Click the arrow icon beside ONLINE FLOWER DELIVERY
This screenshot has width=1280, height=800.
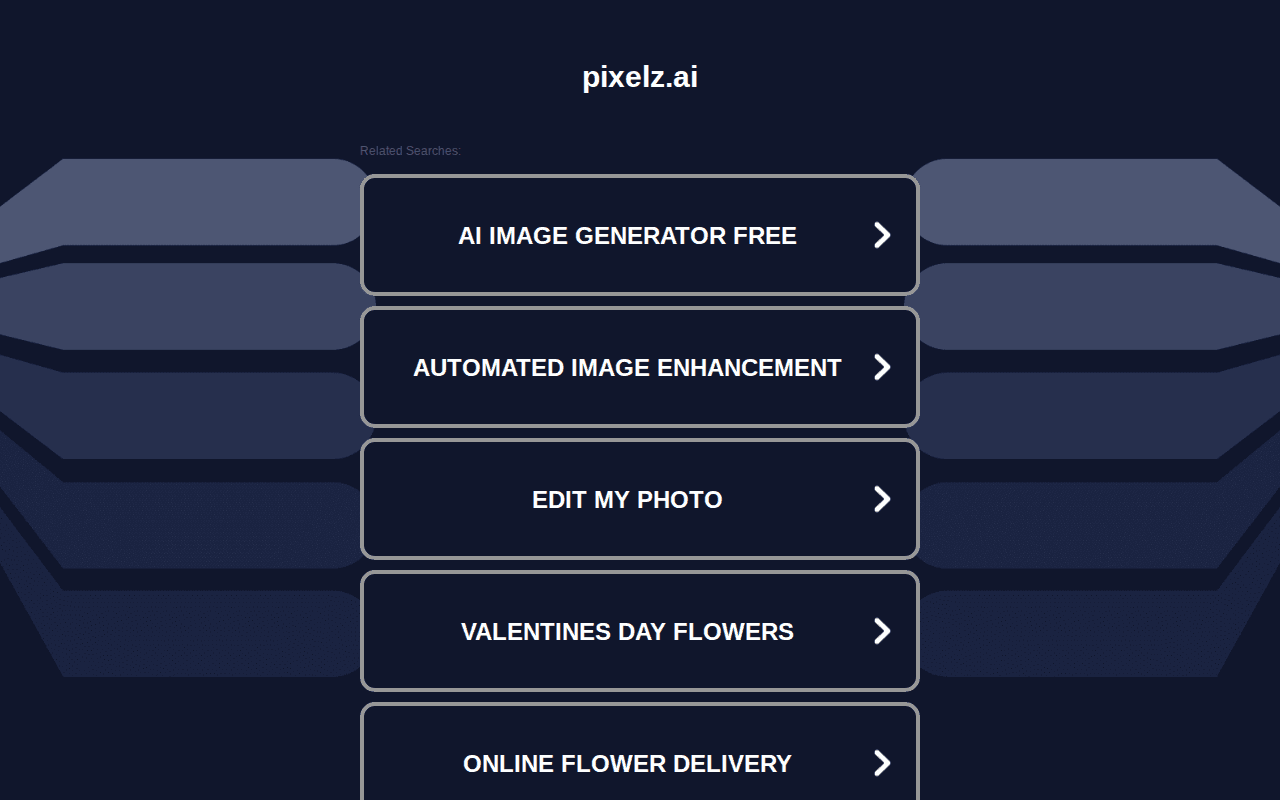(x=882, y=763)
